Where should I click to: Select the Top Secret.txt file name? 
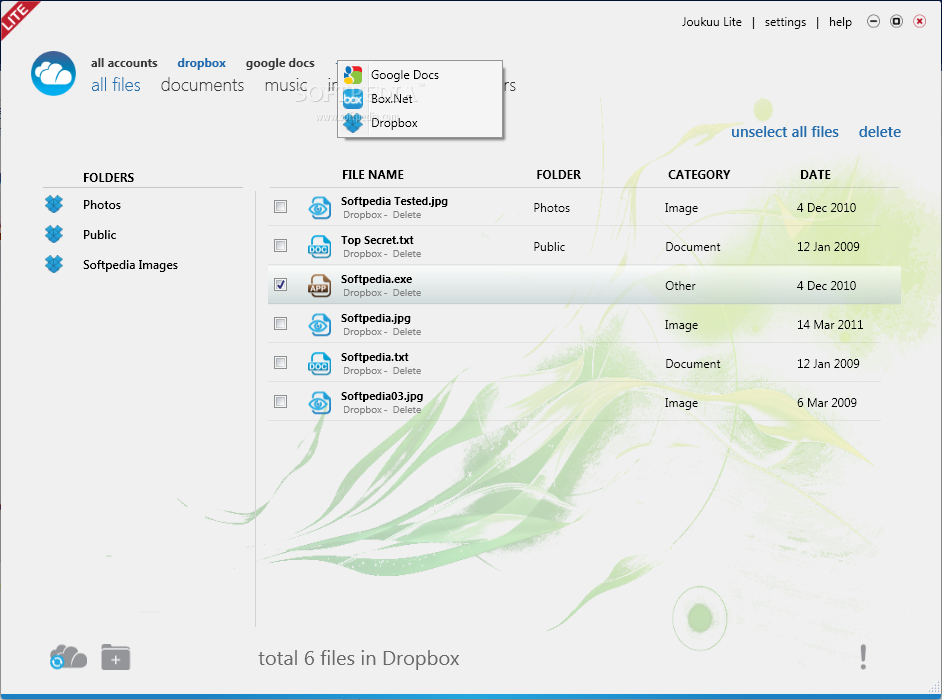(x=377, y=240)
